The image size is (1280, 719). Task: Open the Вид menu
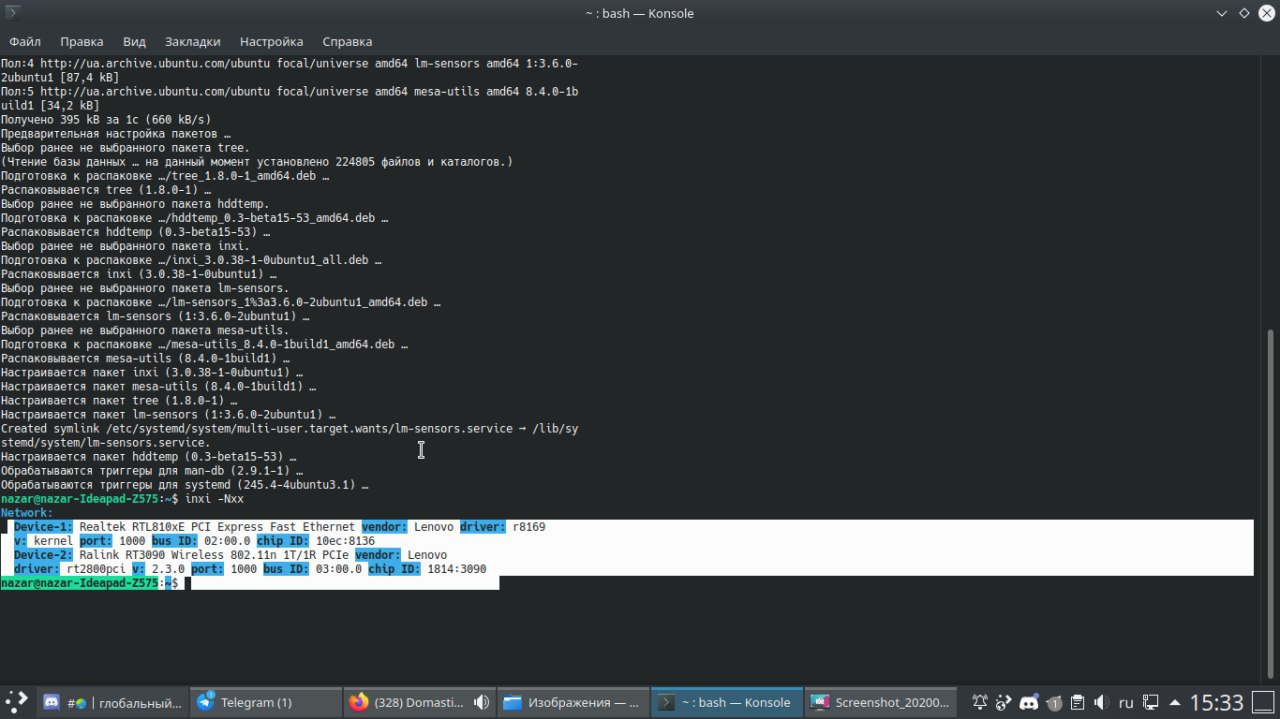click(134, 42)
